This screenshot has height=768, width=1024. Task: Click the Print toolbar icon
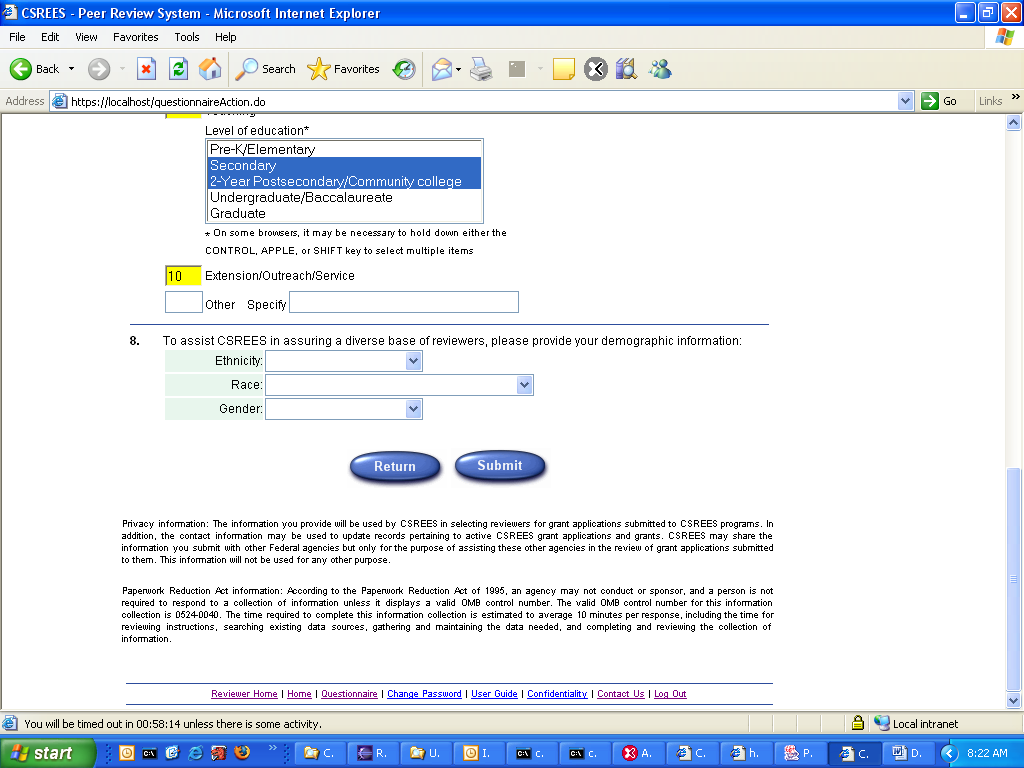coord(481,69)
